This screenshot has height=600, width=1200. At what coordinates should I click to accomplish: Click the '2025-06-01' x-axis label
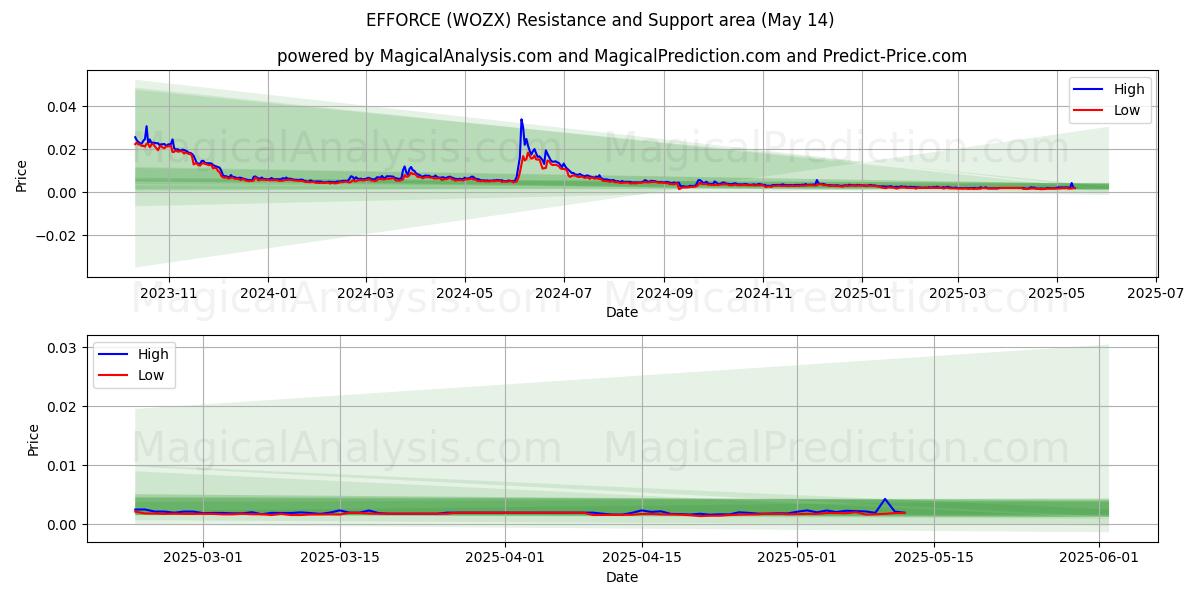[1100, 560]
